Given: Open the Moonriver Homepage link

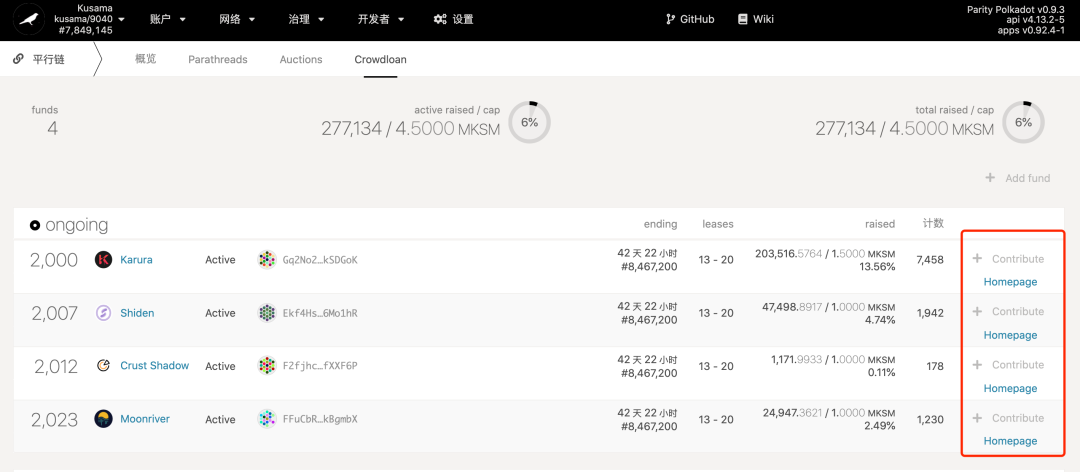Looking at the screenshot, I should click(1010, 441).
